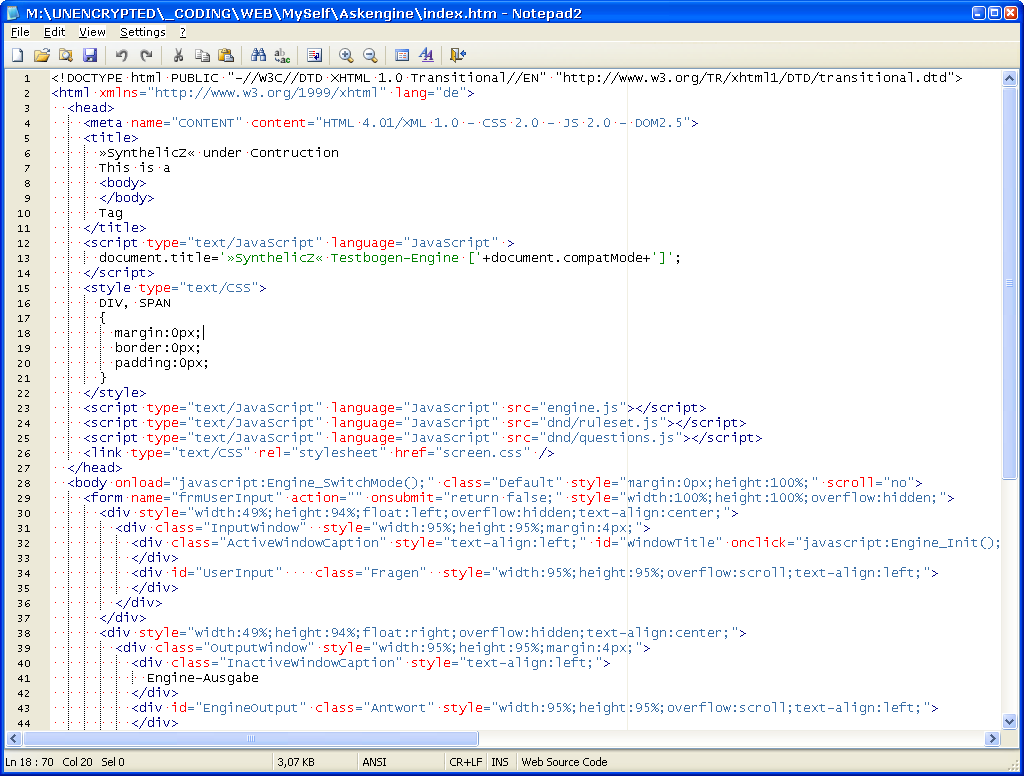
Task: Open the Edit menu
Action: [x=54, y=32]
